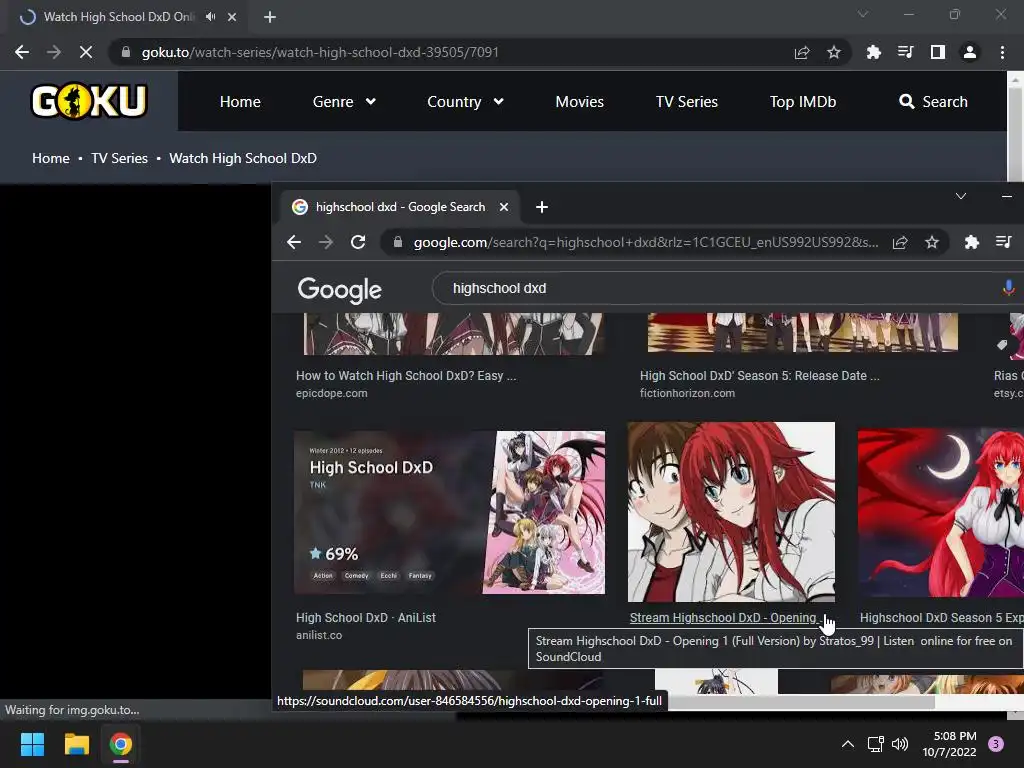1024x768 pixels.
Task: Share the Google search page
Action: point(900,242)
